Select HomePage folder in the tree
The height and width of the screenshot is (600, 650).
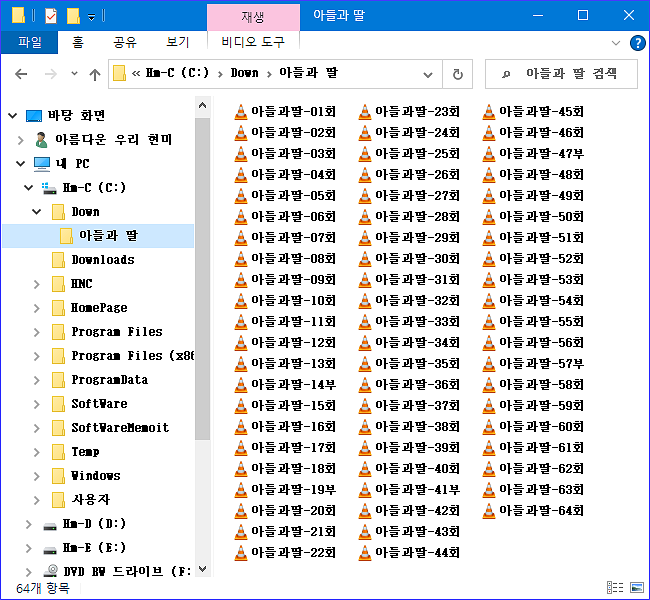(x=99, y=308)
